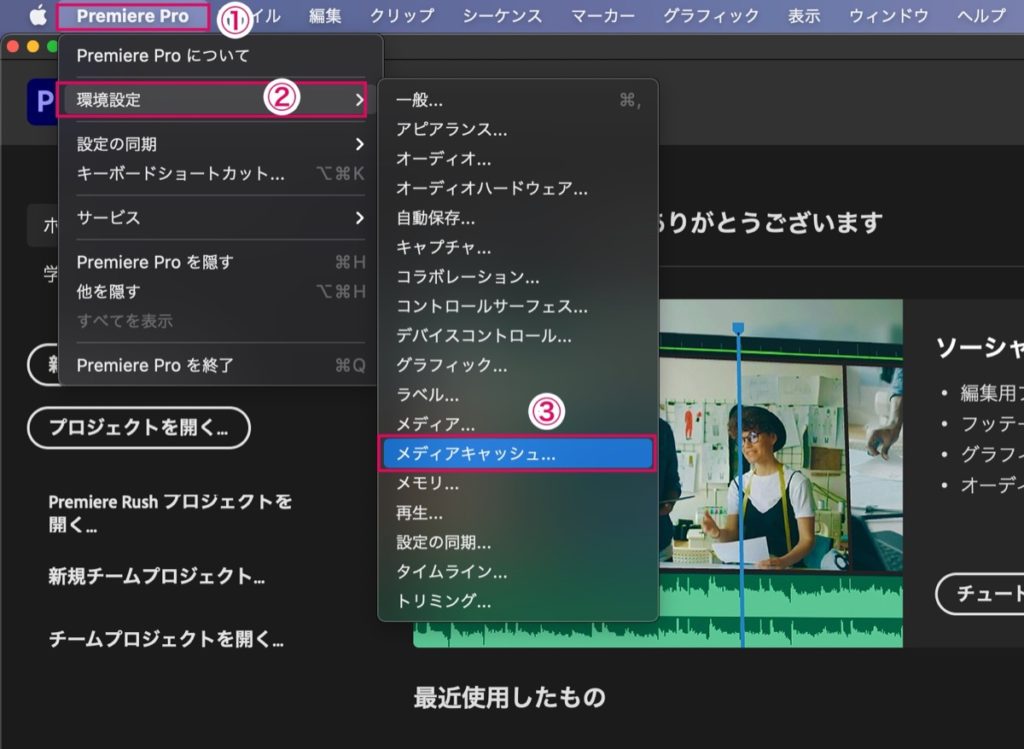Expand the 設定の同期 submenu
The height and width of the screenshot is (749, 1024).
click(219, 144)
